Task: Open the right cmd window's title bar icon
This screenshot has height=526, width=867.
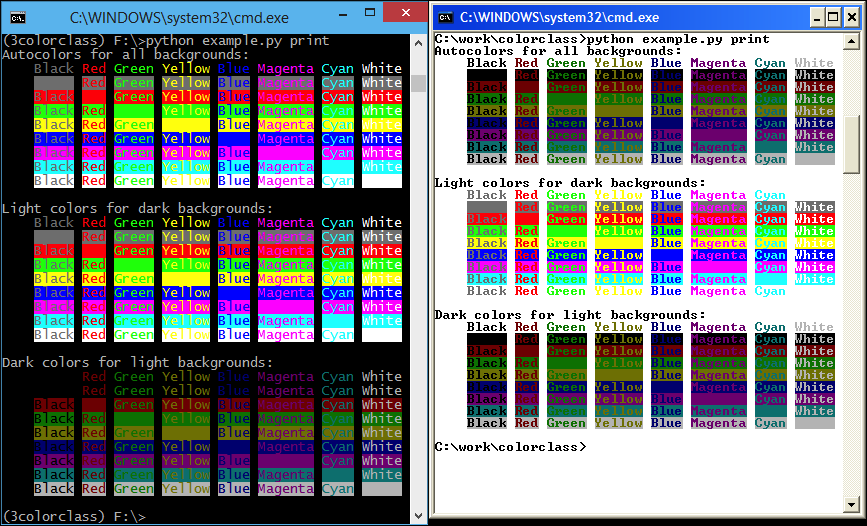Action: click(446, 17)
